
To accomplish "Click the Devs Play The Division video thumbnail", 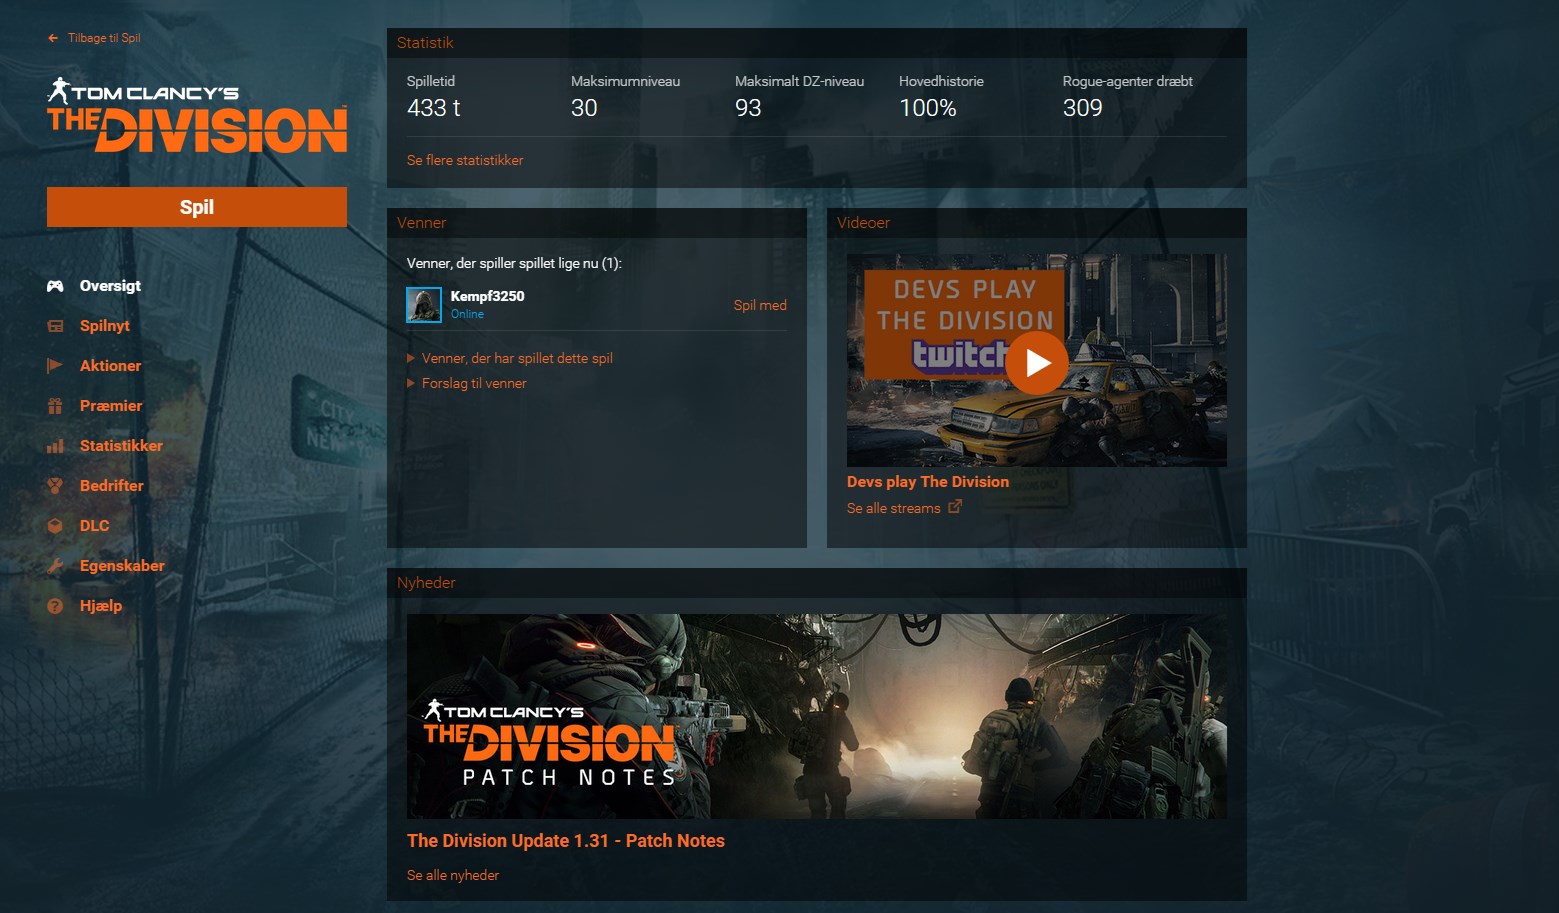I will click(1037, 360).
